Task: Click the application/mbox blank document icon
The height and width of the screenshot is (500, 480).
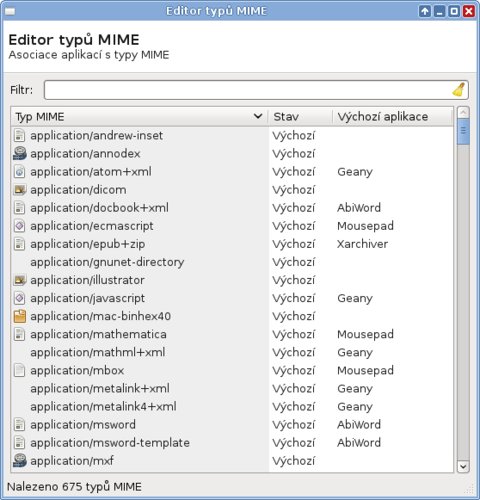Action: pyautogui.click(x=20, y=370)
